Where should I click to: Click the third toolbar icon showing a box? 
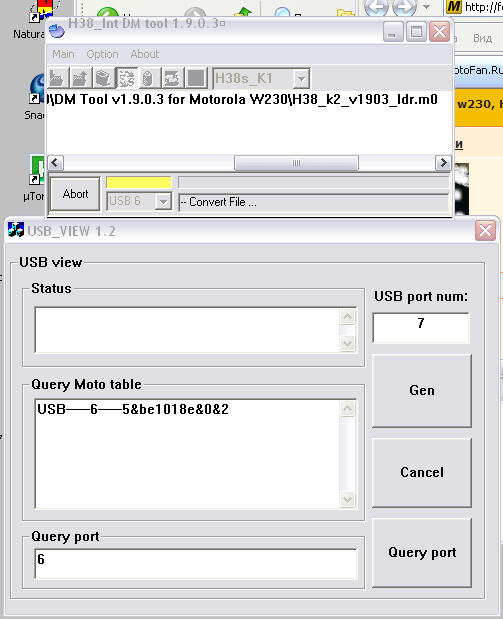coord(103,78)
